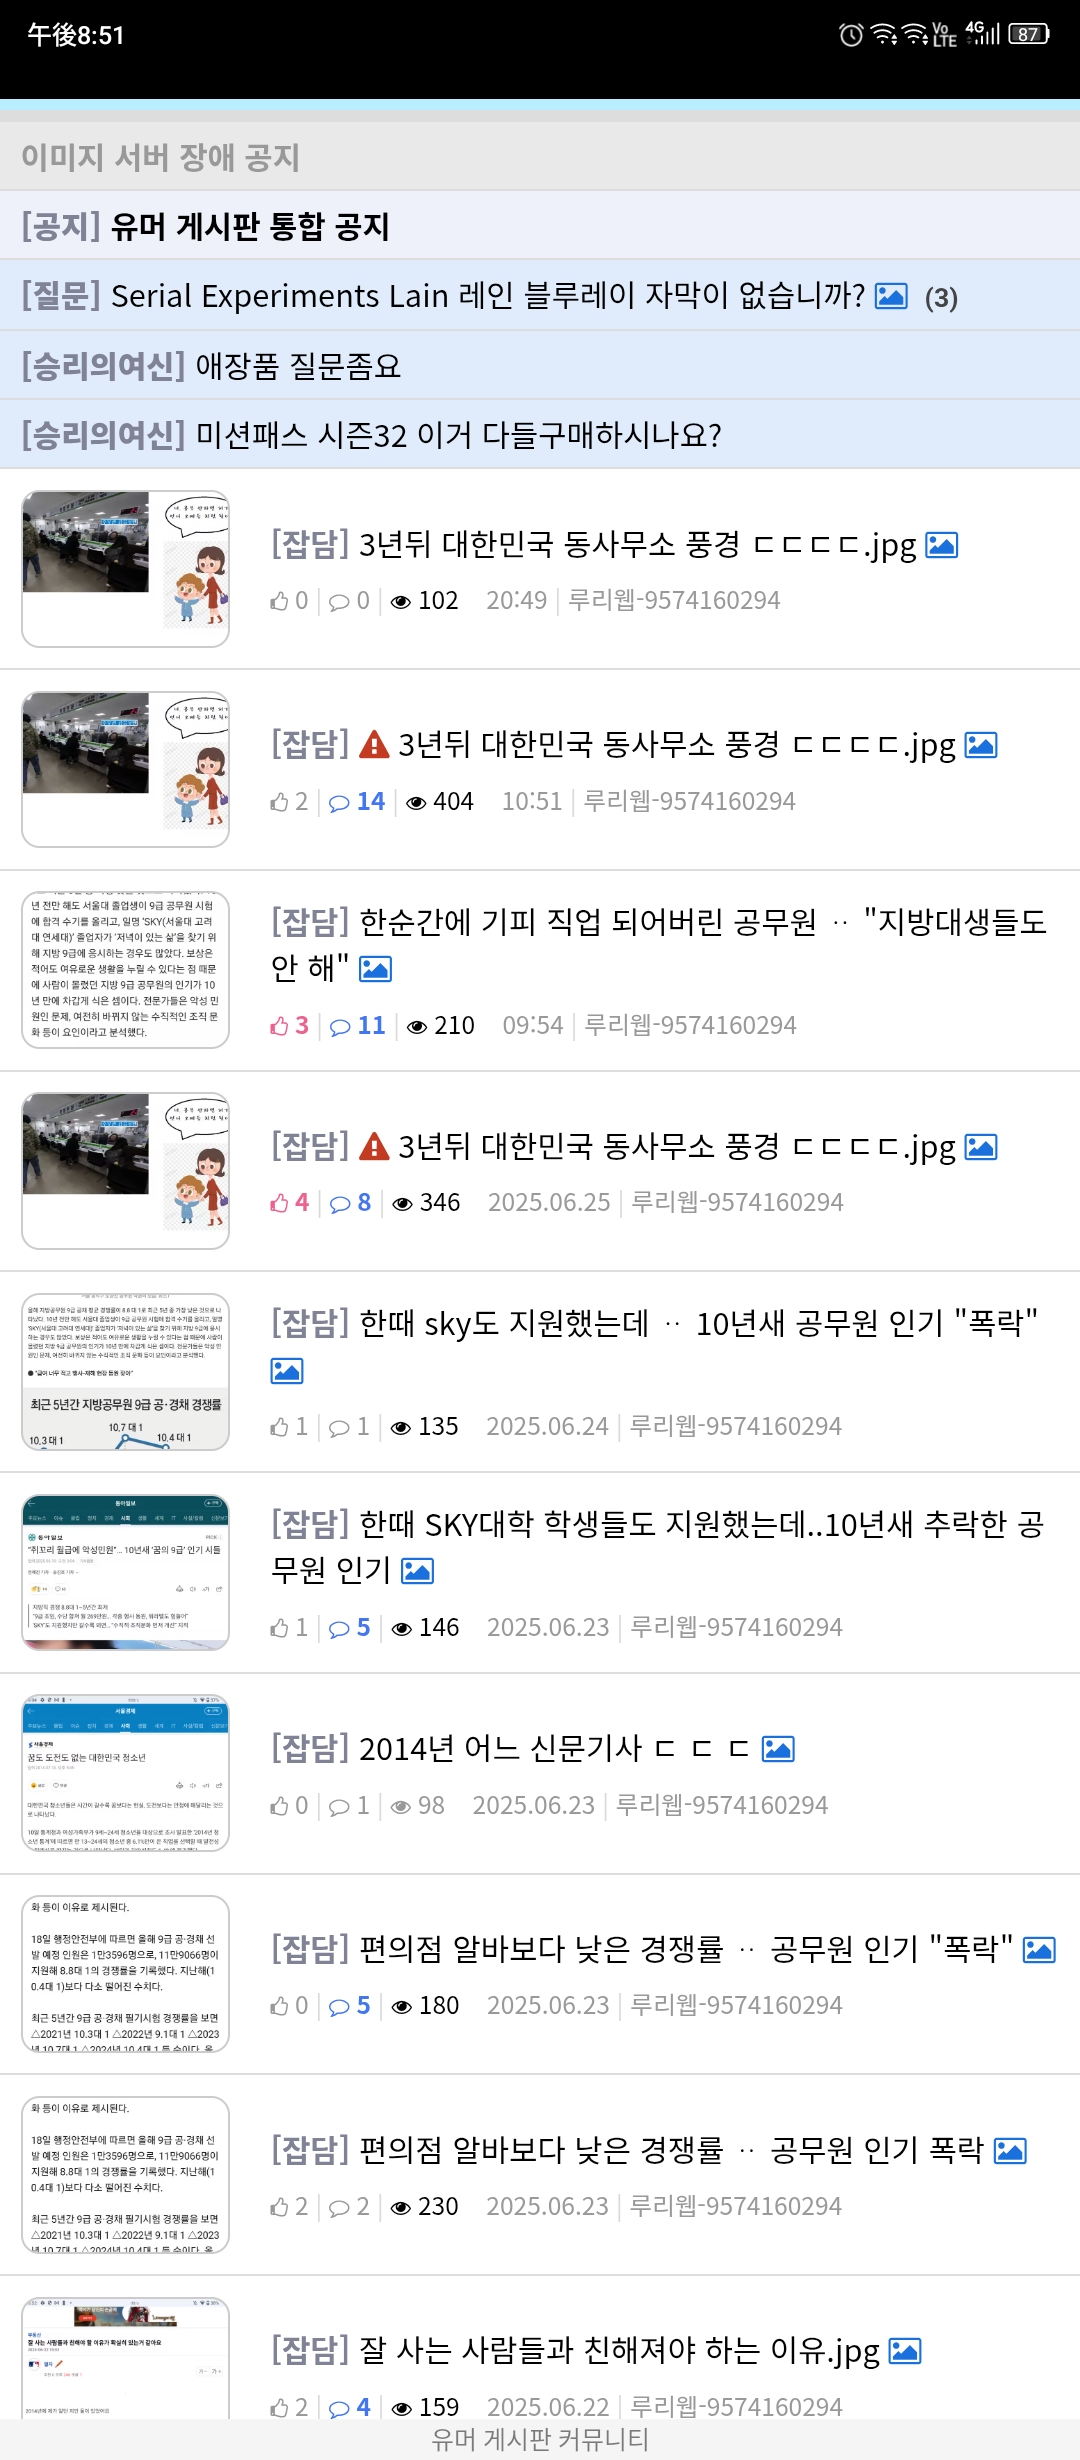Open 유머 게시판 통합 공지 post
This screenshot has height=2460, width=1080.
[540, 226]
